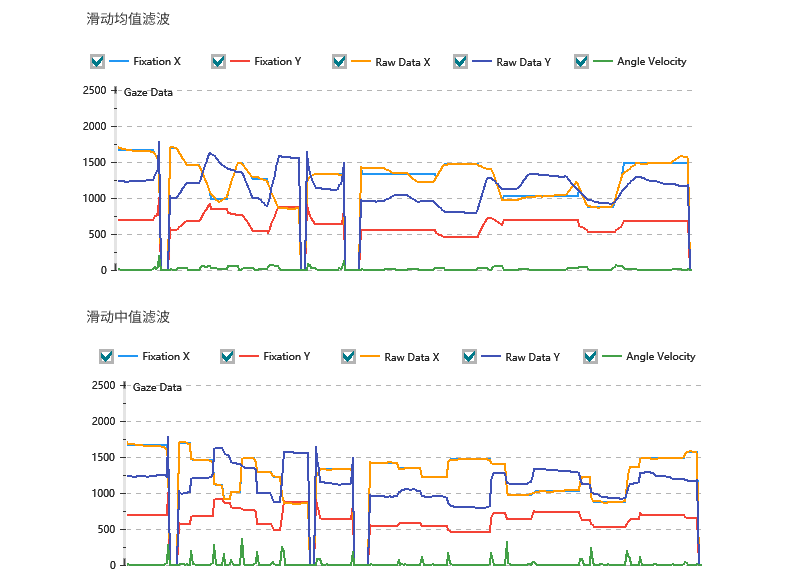Toggle Fixation Y checkbox in the bottom chart
790x588 pixels.
227,357
